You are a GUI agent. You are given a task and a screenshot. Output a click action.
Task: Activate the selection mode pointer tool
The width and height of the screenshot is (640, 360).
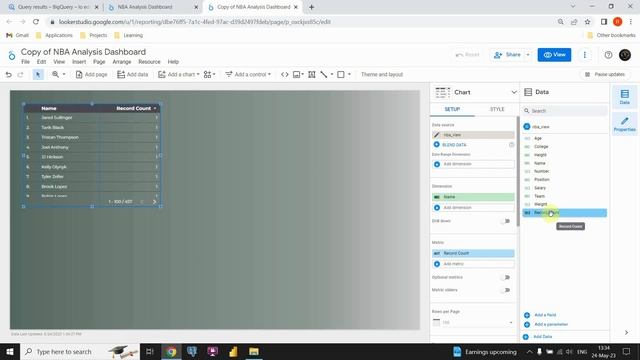click(38, 74)
